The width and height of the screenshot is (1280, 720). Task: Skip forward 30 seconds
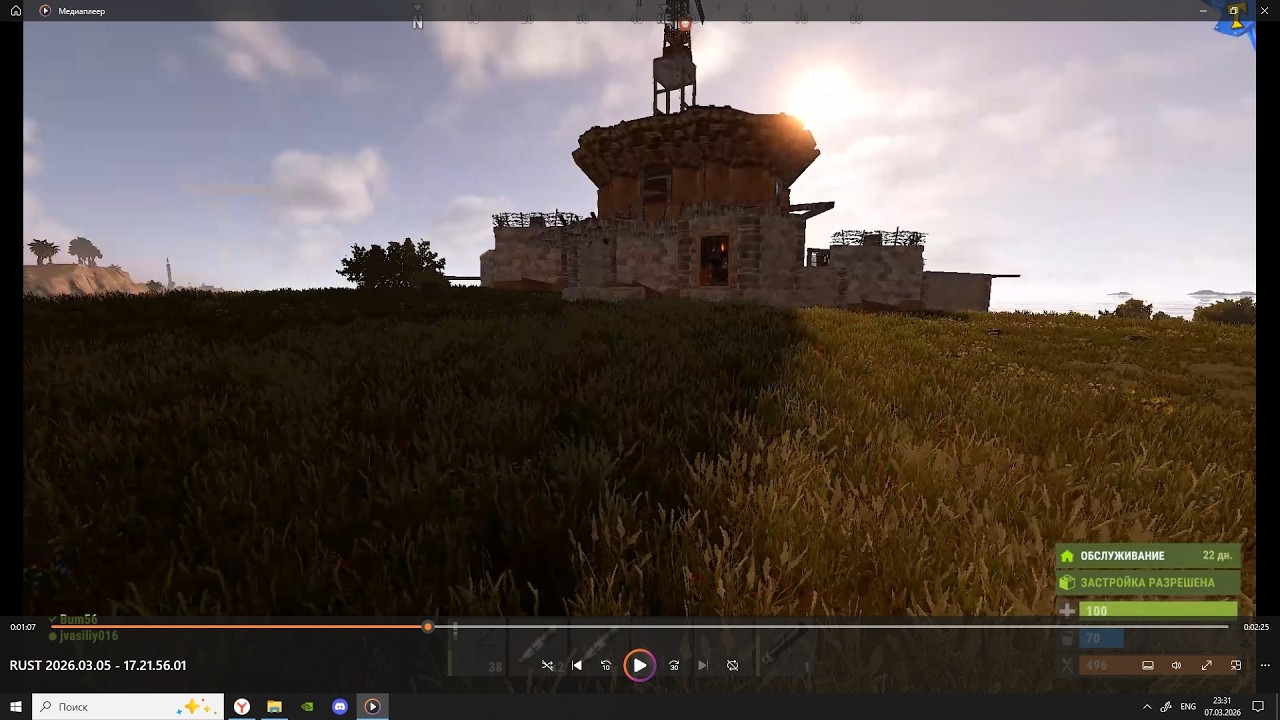[x=674, y=665]
